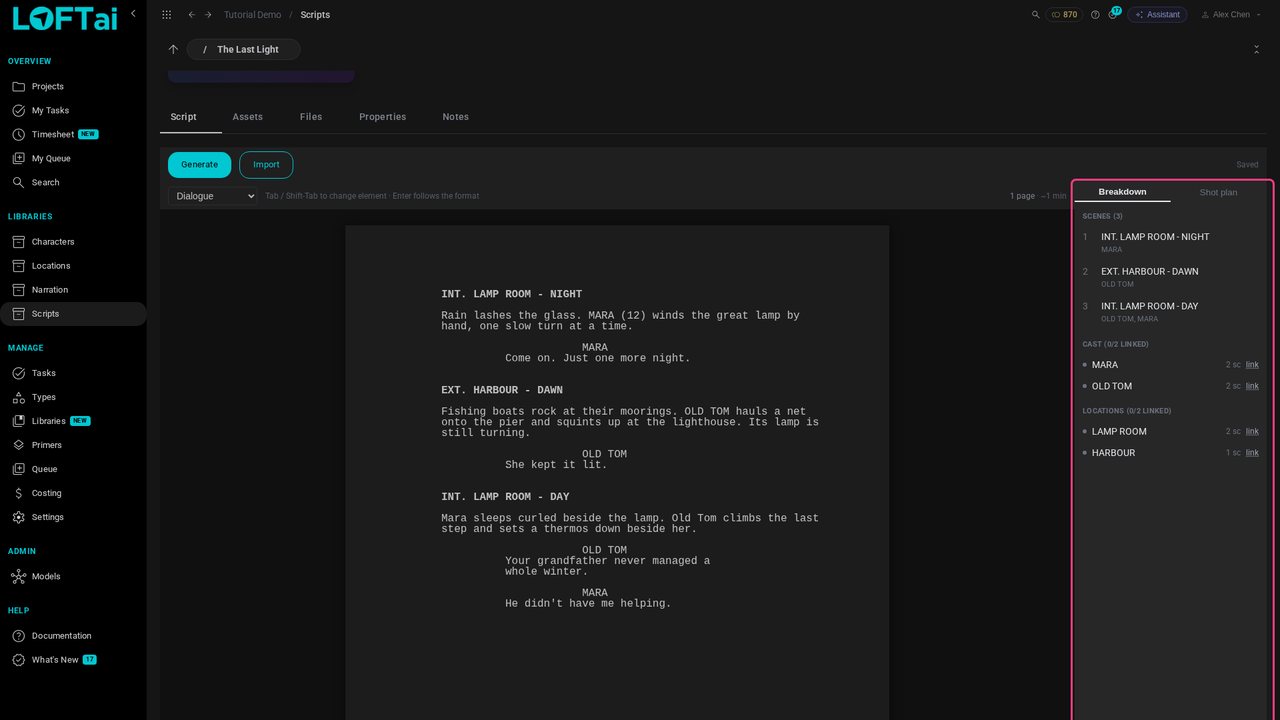The width and height of the screenshot is (1280, 720).
Task: Click the up arrow beside The Last Light
Action: (x=173, y=49)
